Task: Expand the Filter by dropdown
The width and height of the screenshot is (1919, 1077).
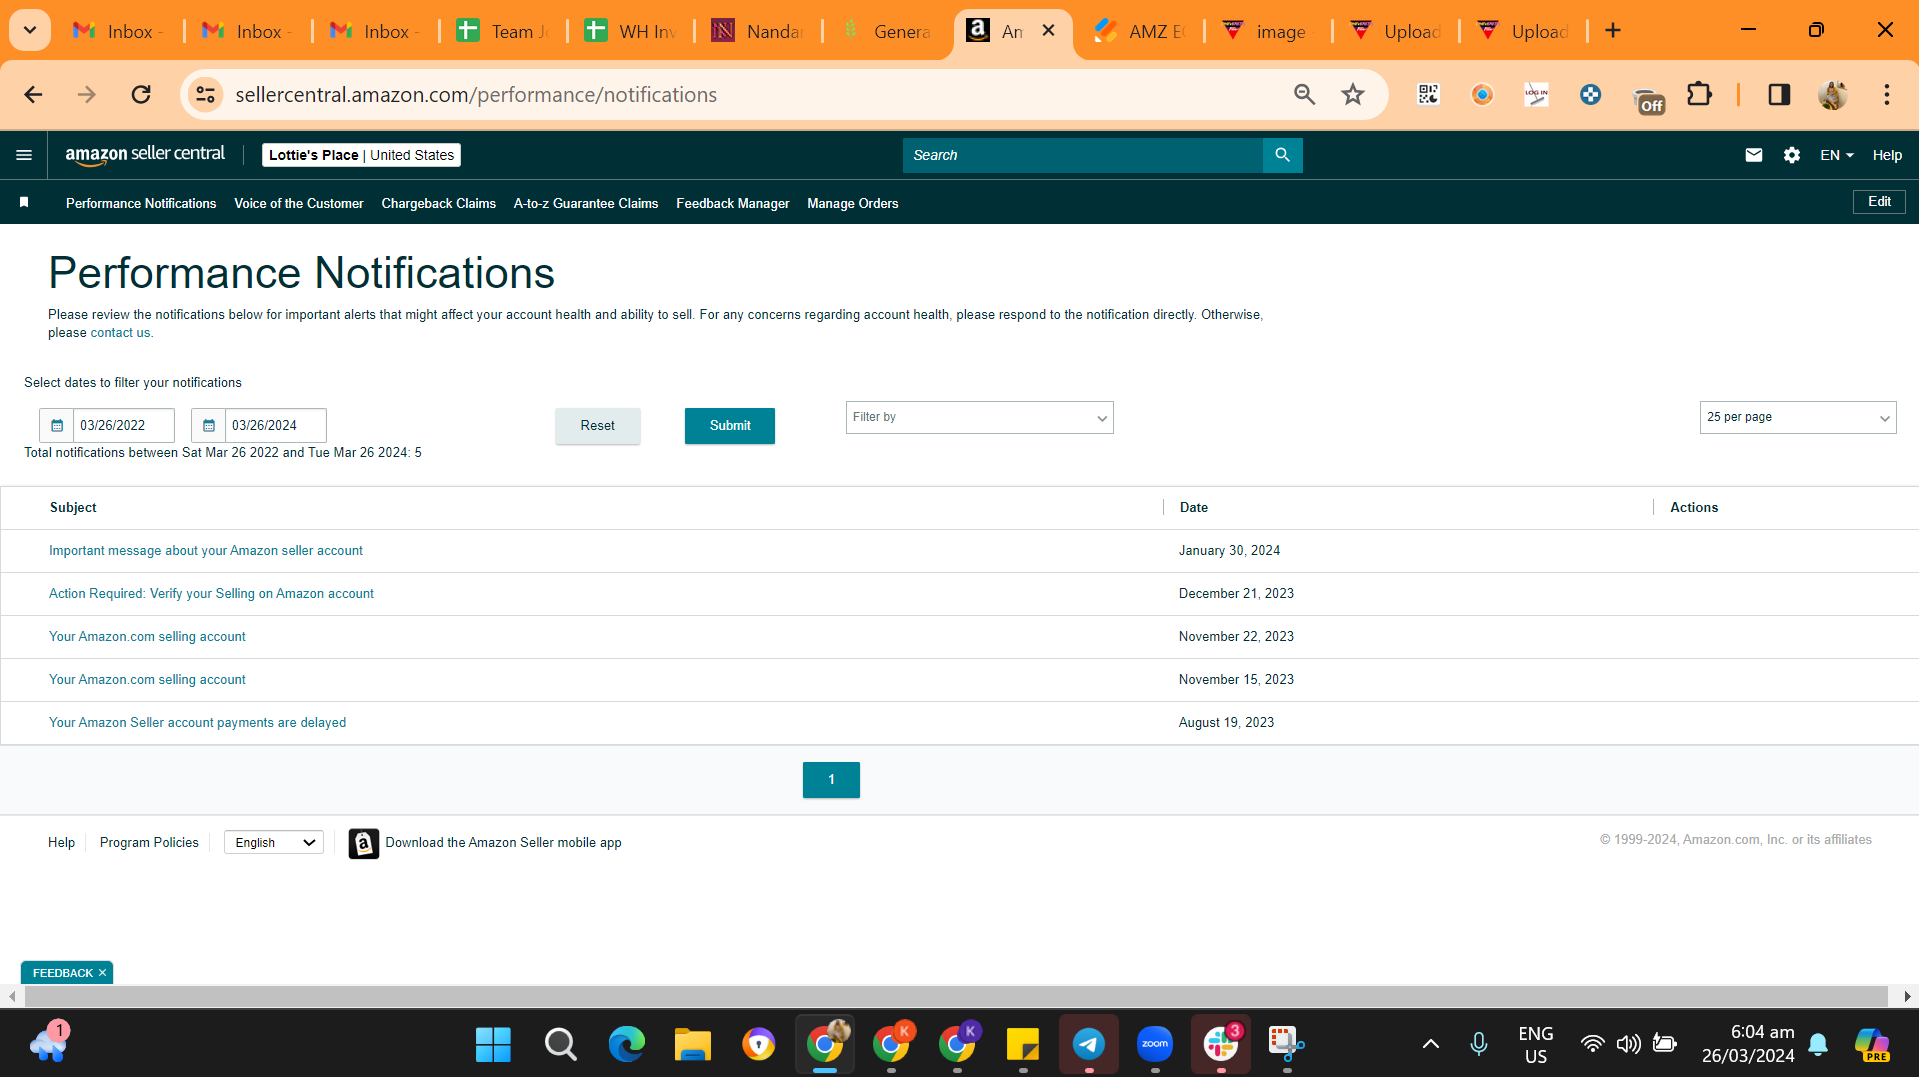Action: click(x=979, y=418)
